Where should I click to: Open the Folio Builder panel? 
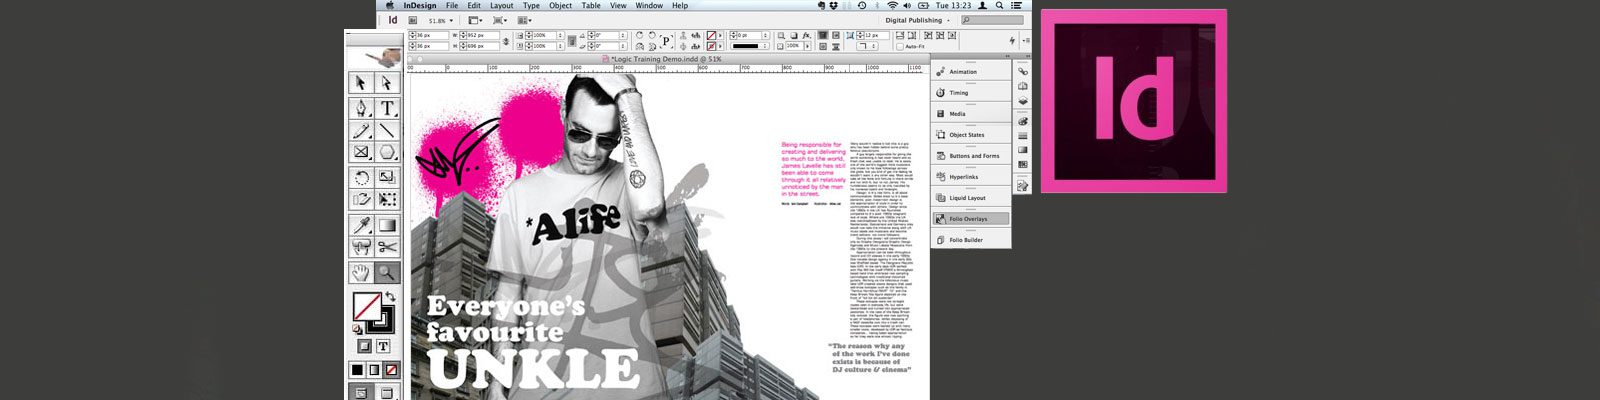coord(971,240)
